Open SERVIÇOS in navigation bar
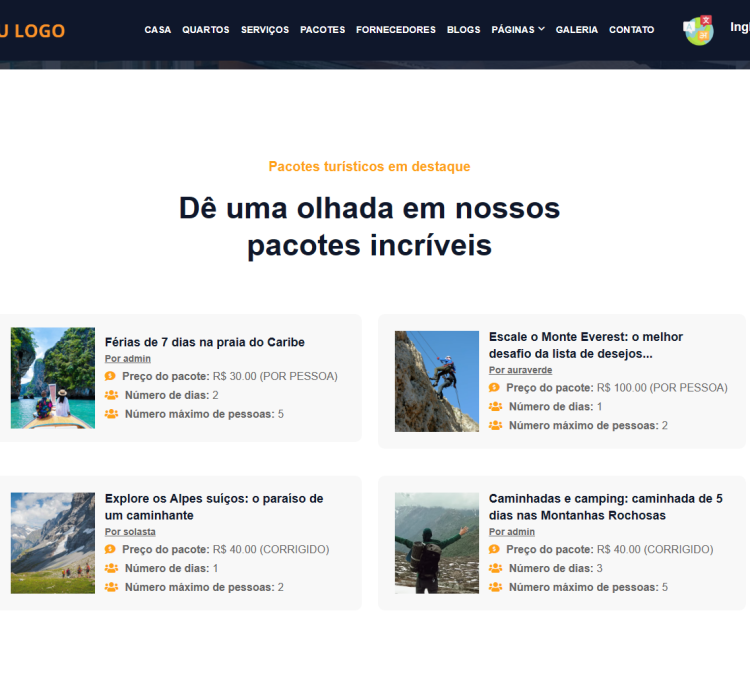 [265, 30]
